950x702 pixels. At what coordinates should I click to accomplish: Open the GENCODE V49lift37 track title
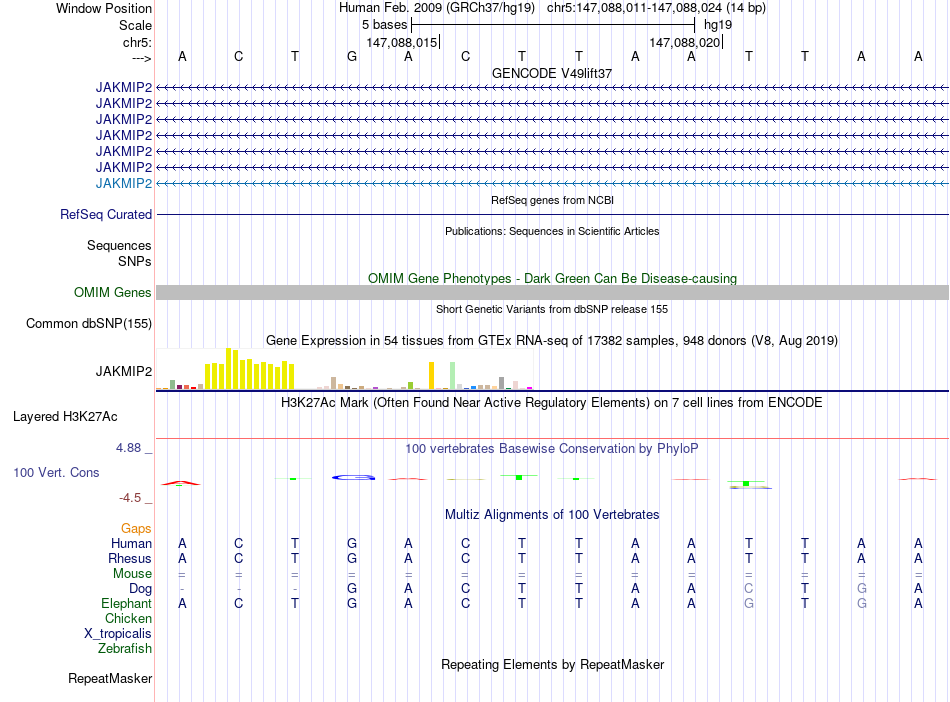click(x=552, y=73)
